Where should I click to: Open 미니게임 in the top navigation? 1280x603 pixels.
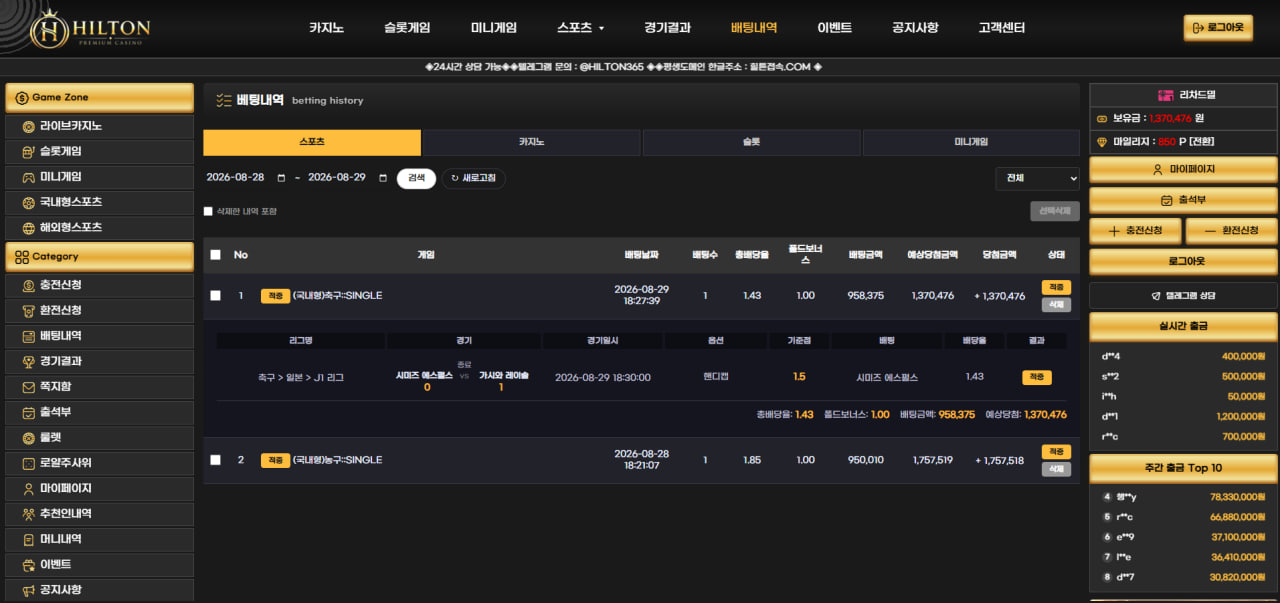pos(494,28)
